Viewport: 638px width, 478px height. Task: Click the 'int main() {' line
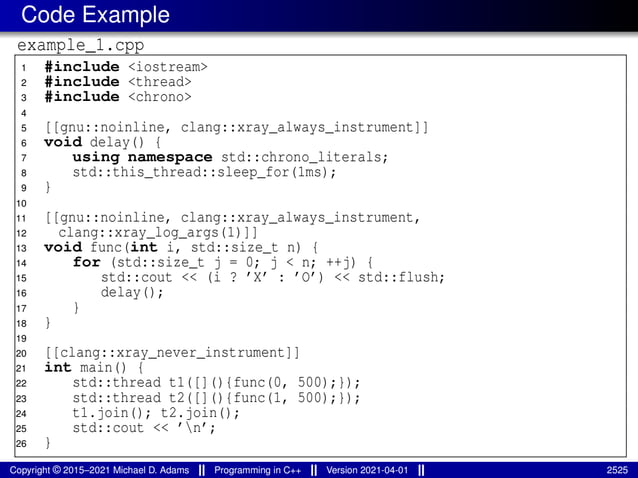pyautogui.click(x=94, y=368)
